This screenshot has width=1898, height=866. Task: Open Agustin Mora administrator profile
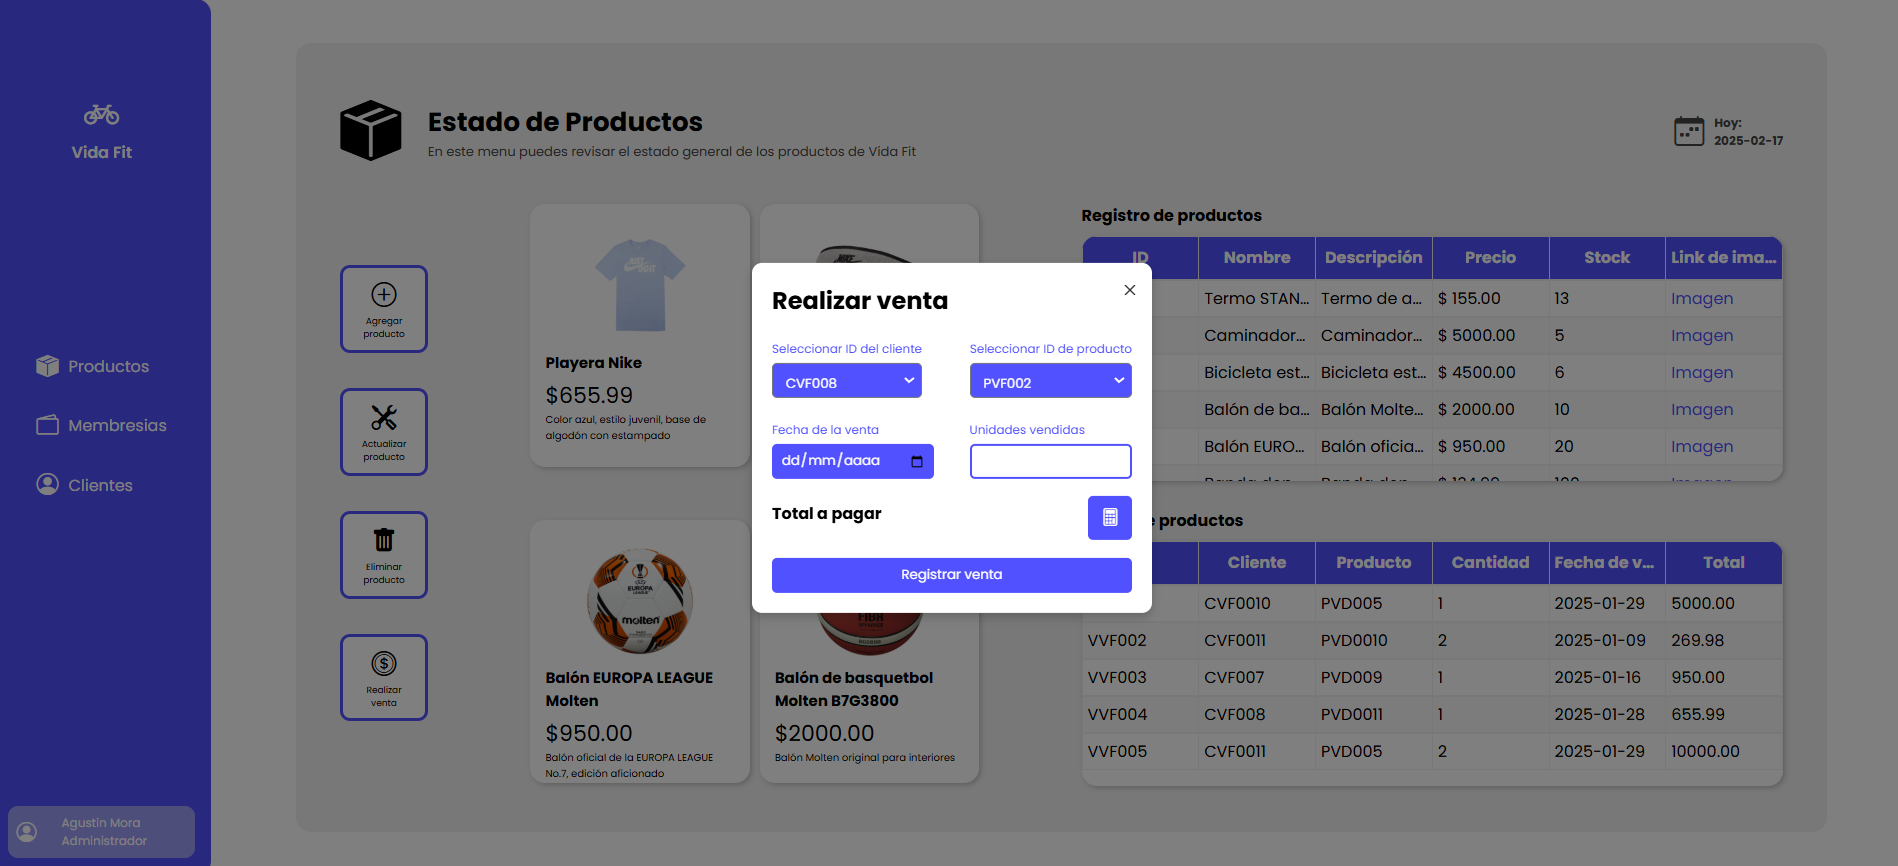(101, 832)
